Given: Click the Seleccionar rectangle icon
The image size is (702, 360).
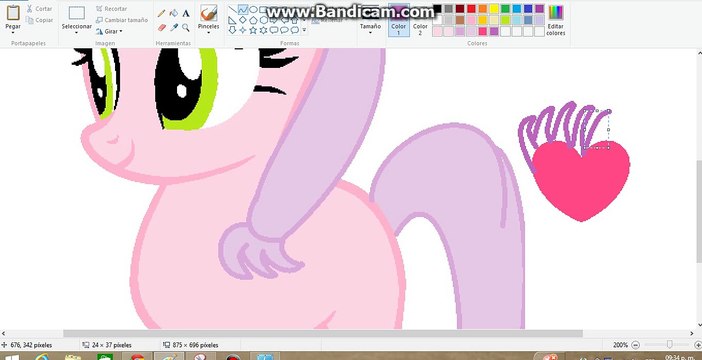Looking at the screenshot, I should click(x=77, y=13).
